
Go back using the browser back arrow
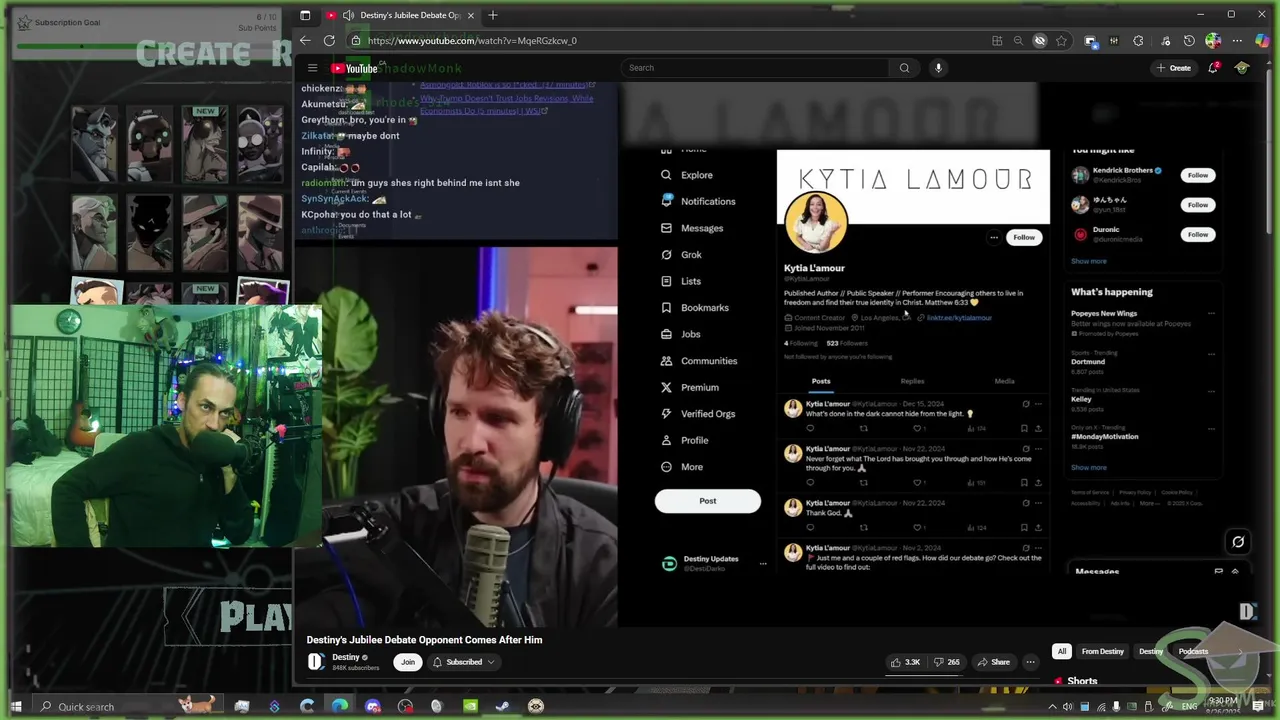[305, 41]
